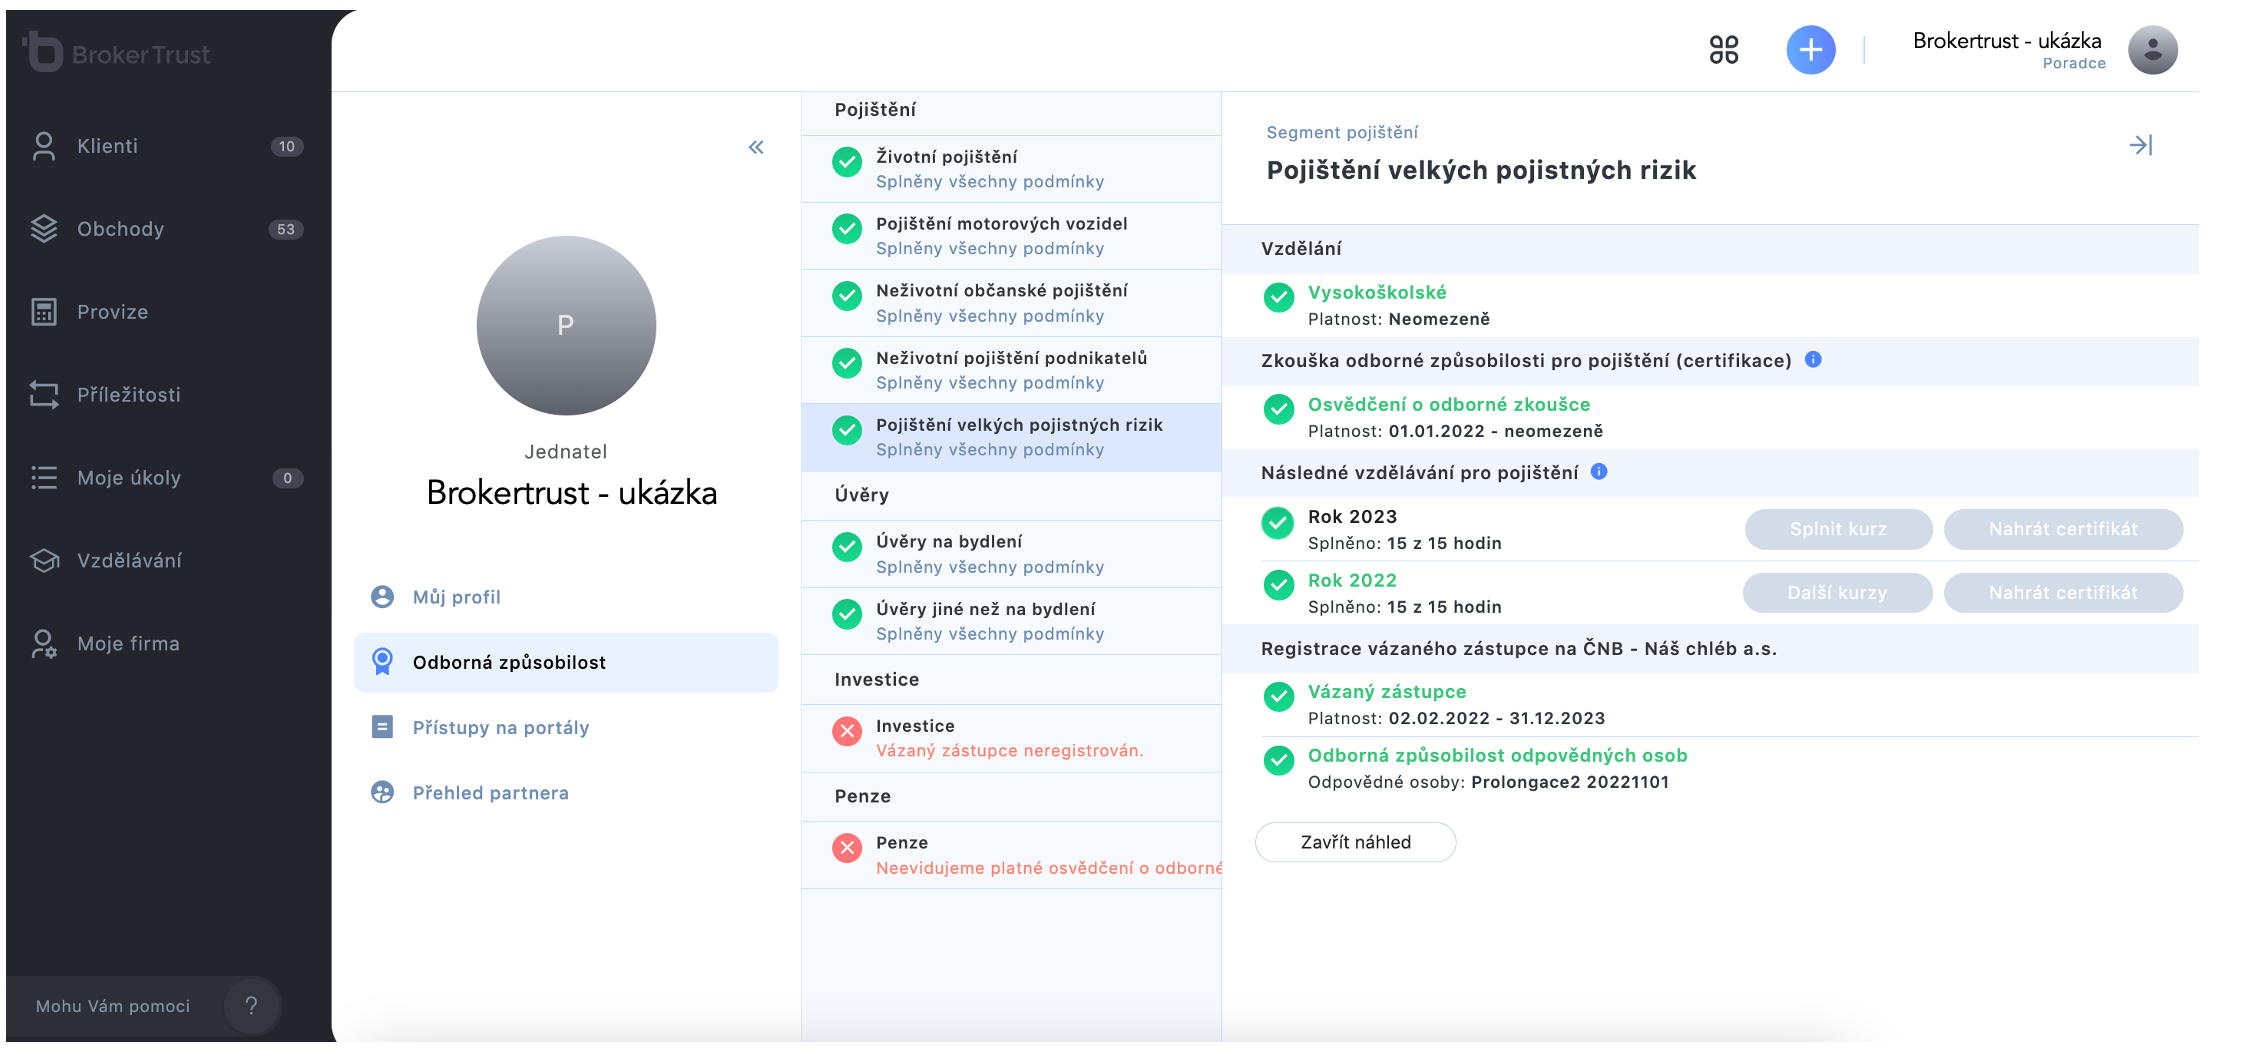The image size is (2242, 1062).
Task: Open the apps grid icon
Action: 1724,50
